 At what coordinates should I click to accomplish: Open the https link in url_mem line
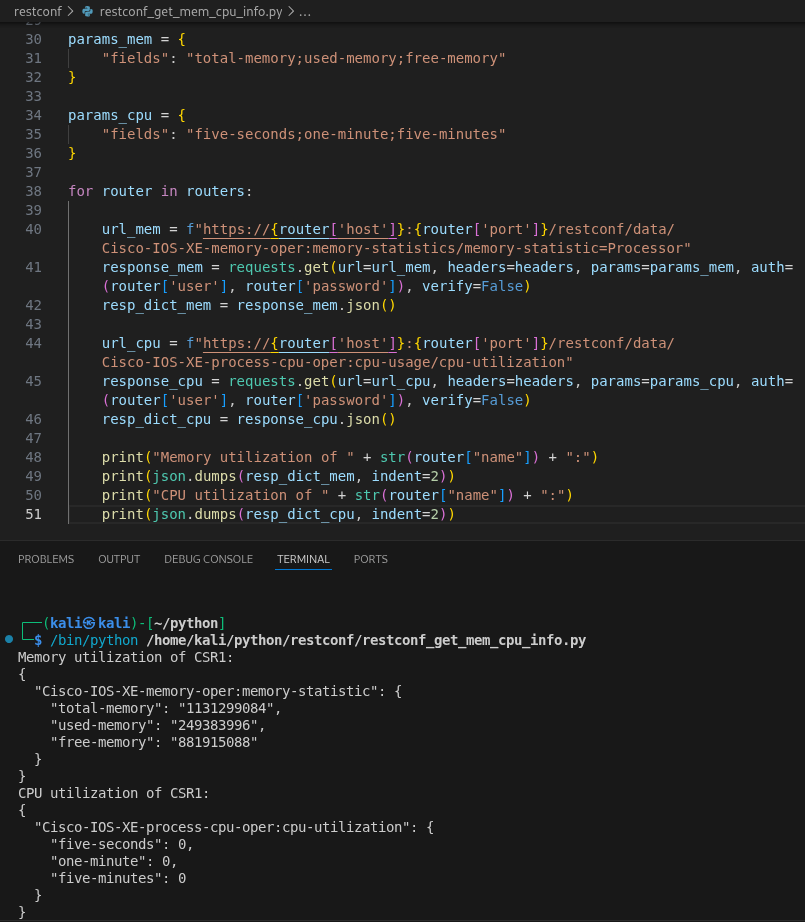[300, 229]
